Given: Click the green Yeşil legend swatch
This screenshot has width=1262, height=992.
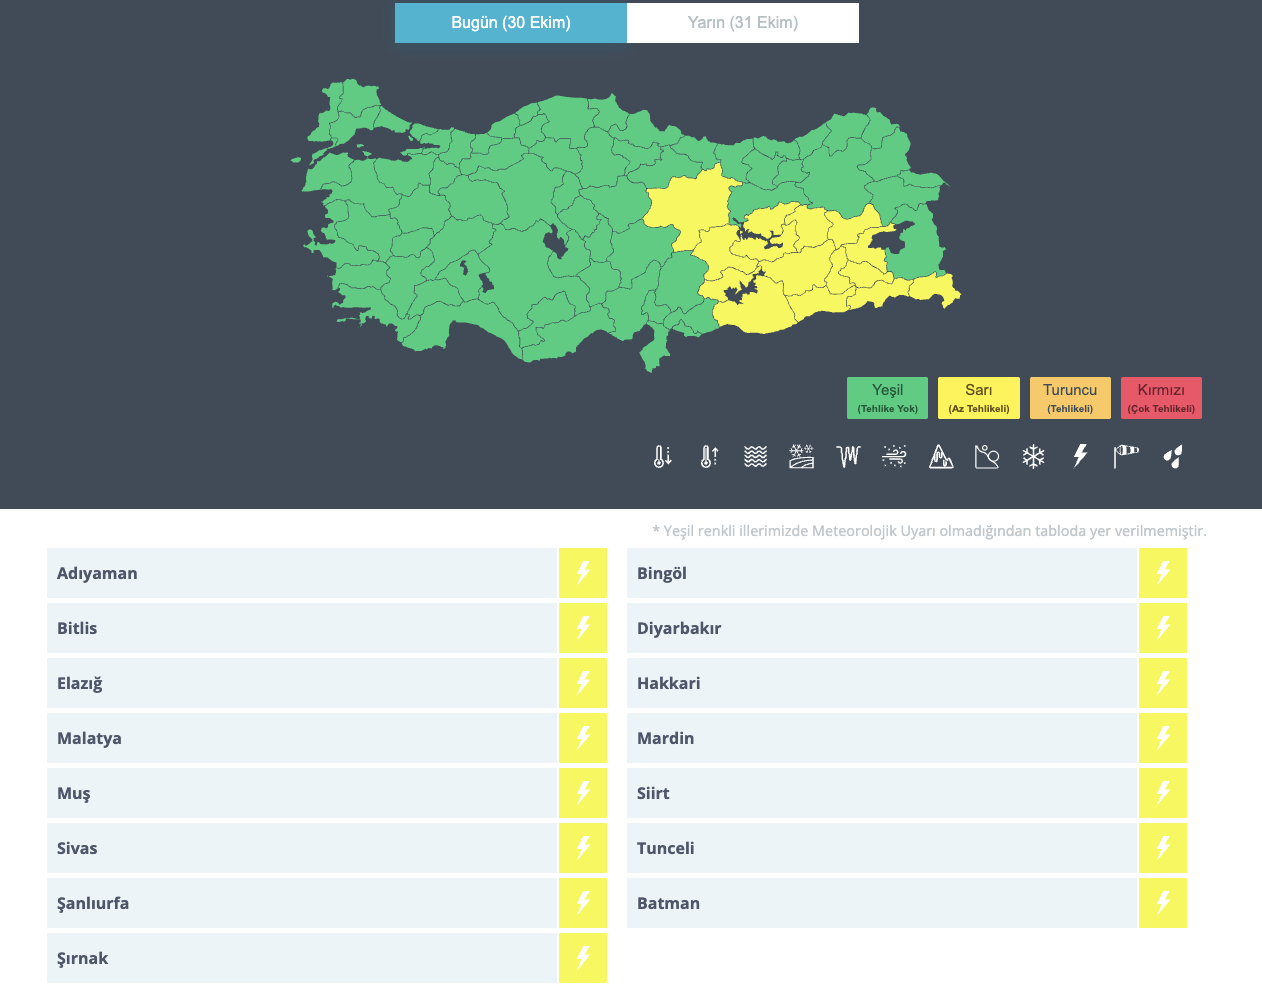Looking at the screenshot, I should pyautogui.click(x=887, y=398).
